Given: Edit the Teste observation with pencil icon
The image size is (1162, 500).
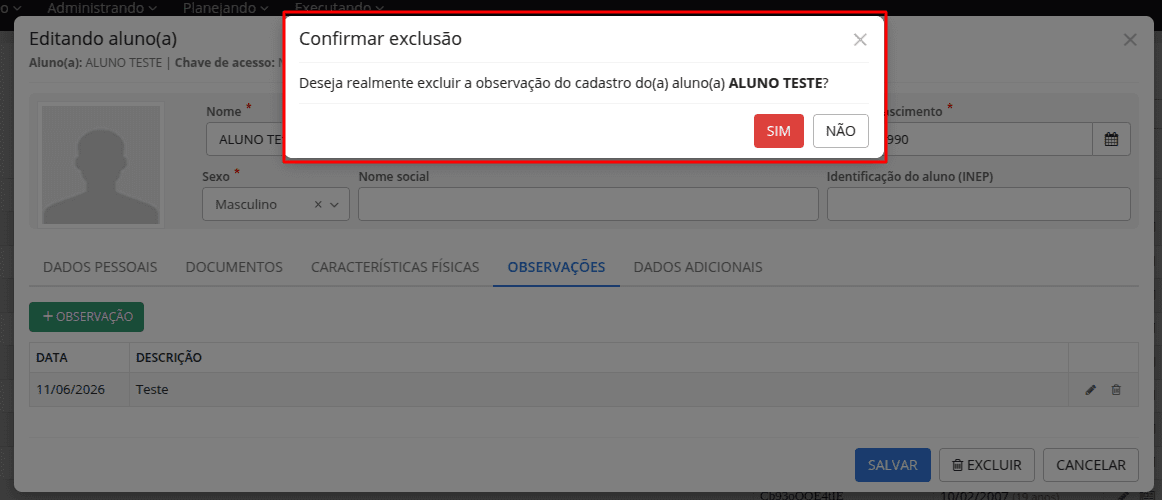Looking at the screenshot, I should tap(1090, 390).
